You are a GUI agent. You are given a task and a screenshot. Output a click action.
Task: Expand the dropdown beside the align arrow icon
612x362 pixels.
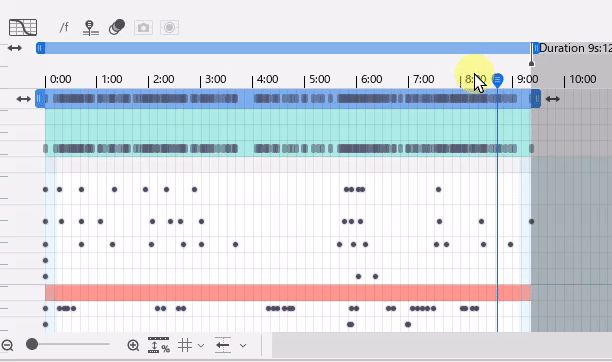(x=243, y=346)
